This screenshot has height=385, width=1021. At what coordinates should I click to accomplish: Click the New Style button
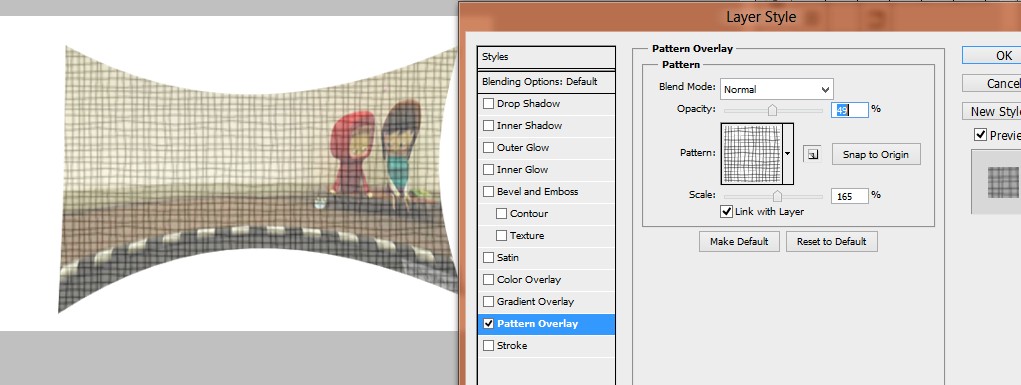tap(992, 111)
